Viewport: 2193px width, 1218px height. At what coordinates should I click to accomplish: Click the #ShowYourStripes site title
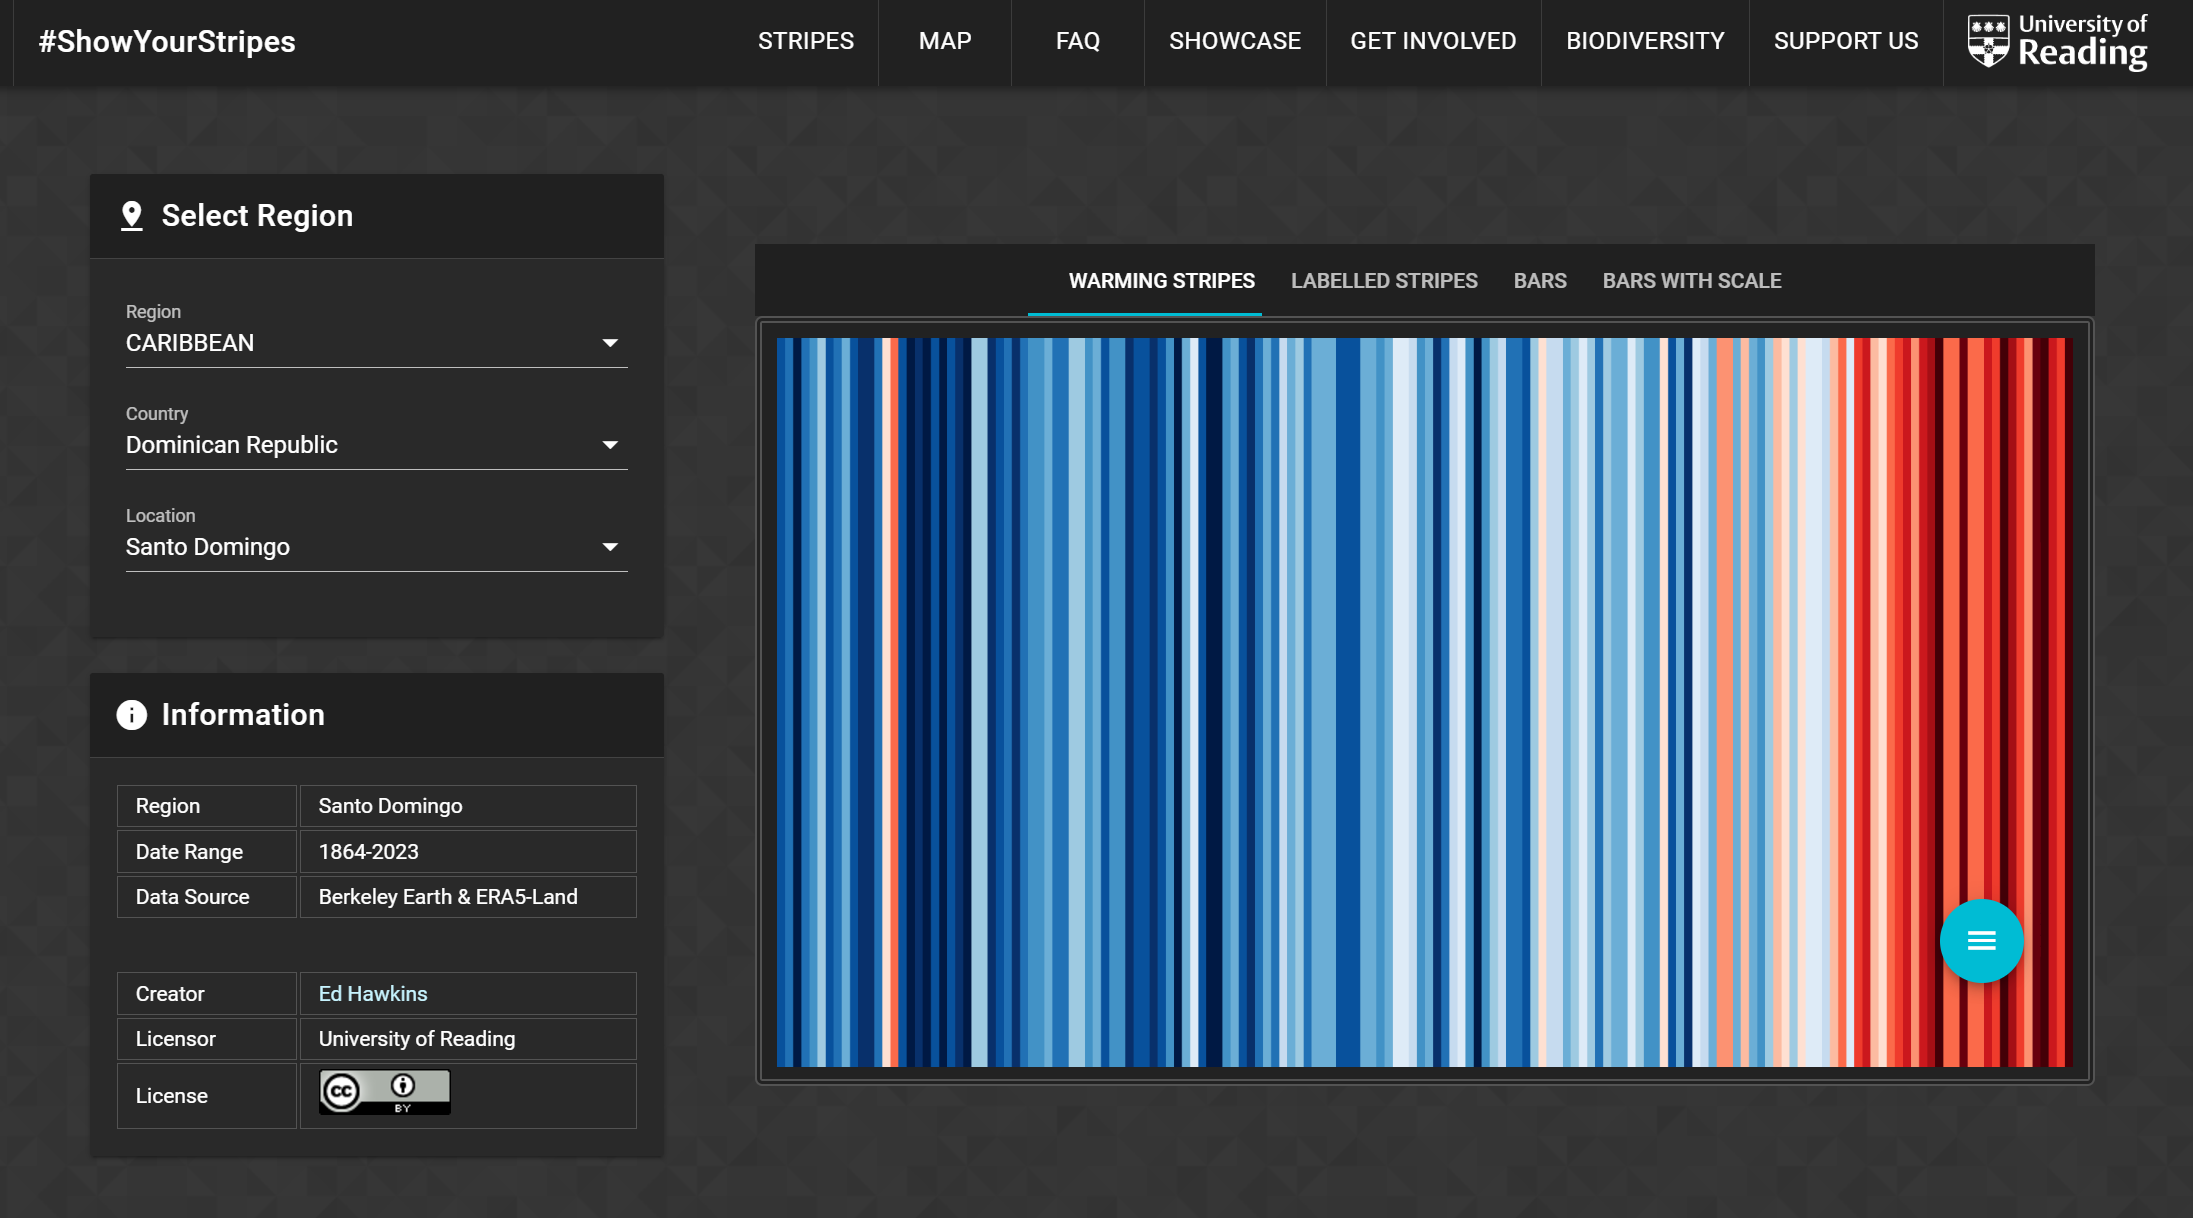point(167,41)
